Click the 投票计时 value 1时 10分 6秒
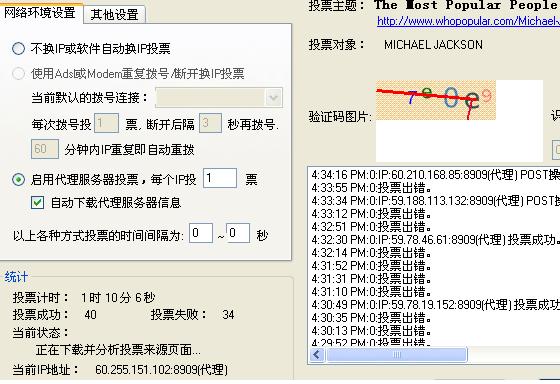Viewport: 560px width, 384px height. tap(118, 298)
